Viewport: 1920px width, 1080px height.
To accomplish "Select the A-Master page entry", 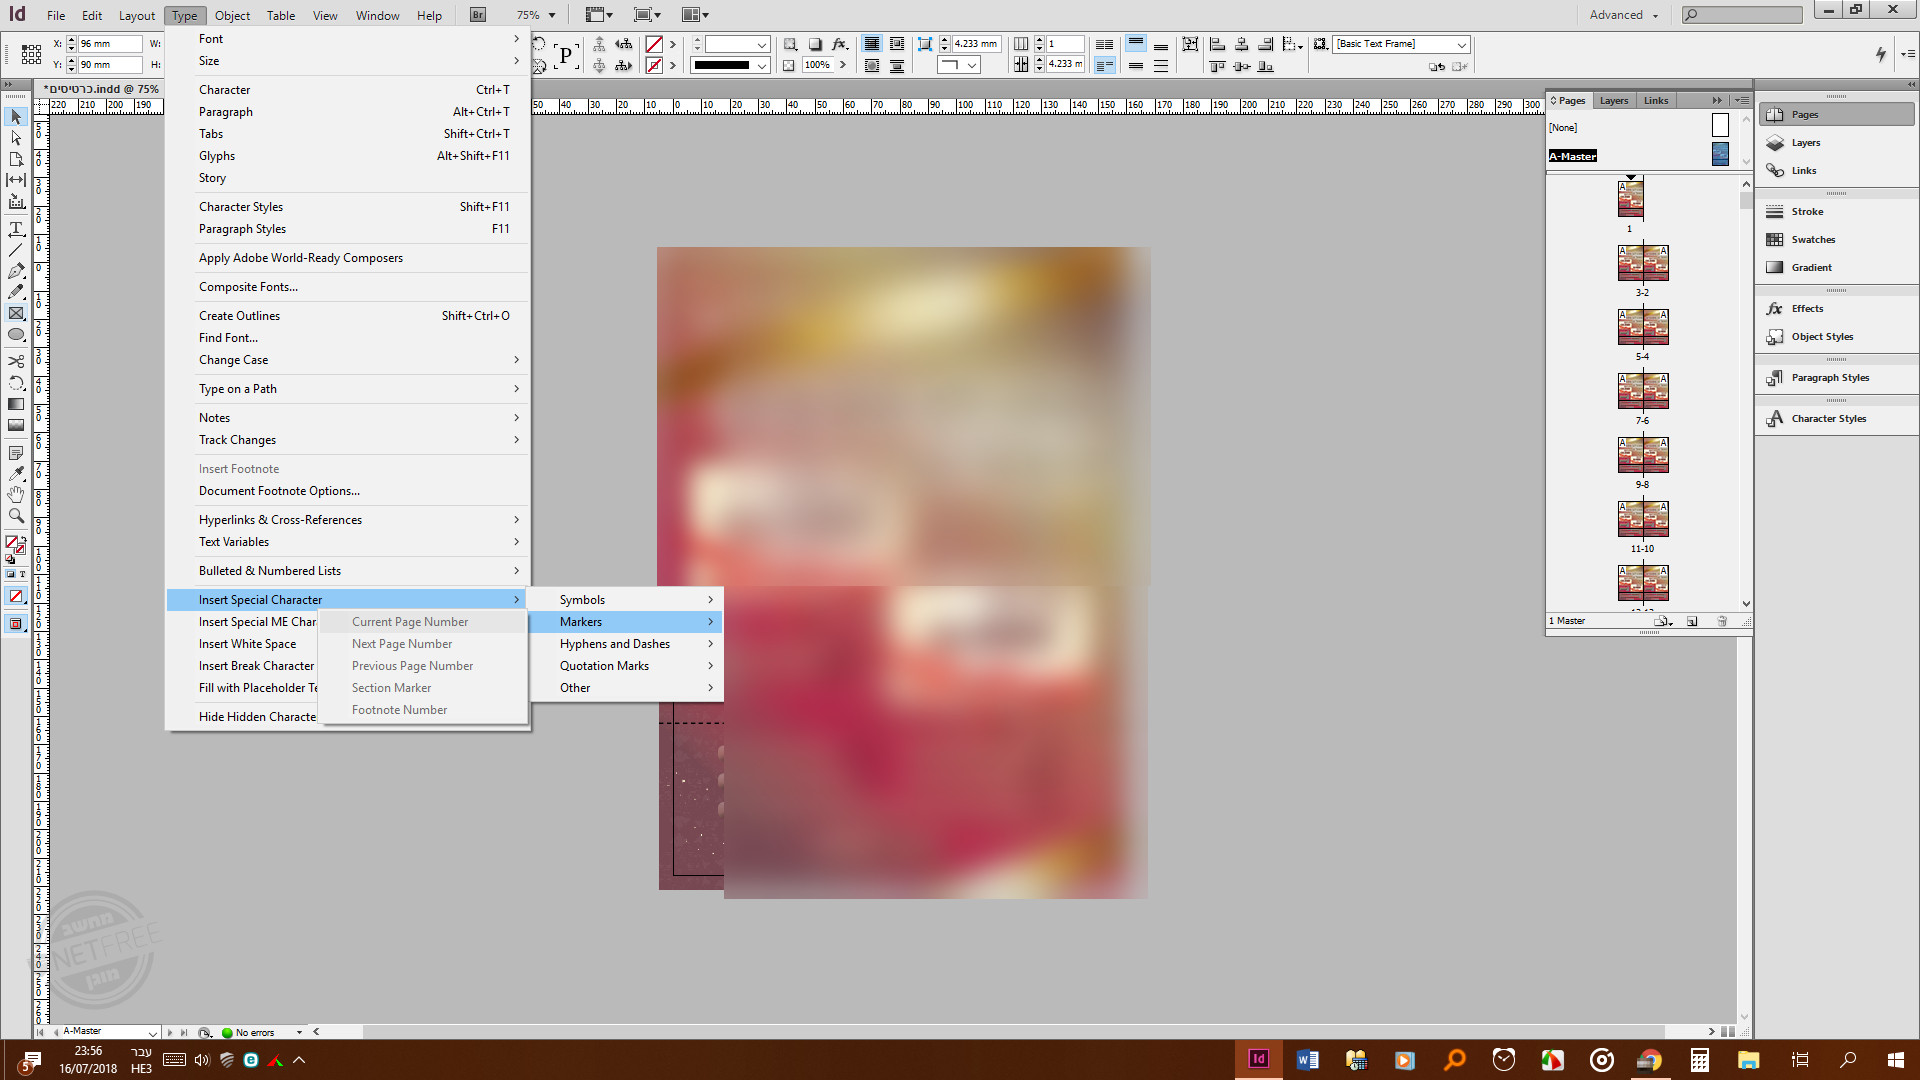I will [1572, 156].
